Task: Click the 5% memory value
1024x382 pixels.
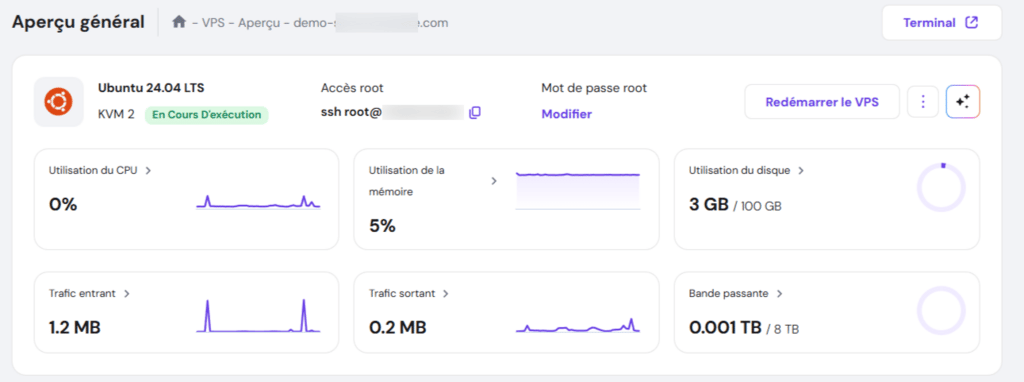Action: (383, 226)
